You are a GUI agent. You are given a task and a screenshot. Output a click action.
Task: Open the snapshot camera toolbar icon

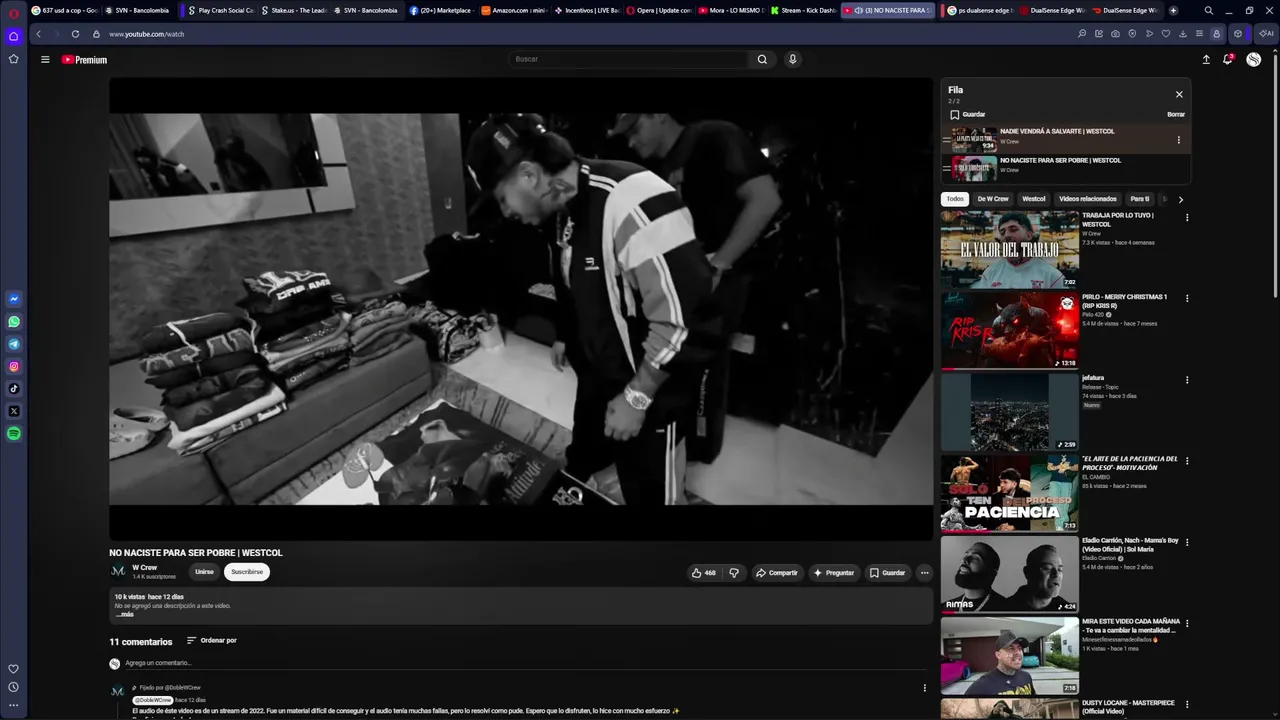click(1115, 34)
